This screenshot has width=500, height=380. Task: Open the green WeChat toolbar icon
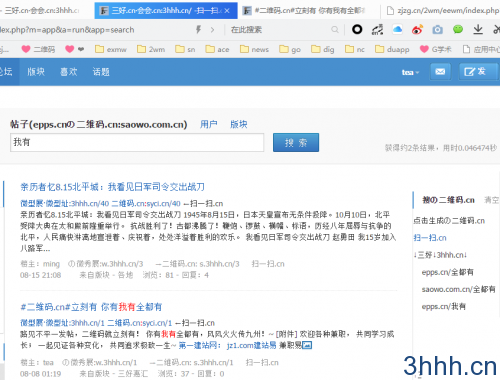click(458, 29)
